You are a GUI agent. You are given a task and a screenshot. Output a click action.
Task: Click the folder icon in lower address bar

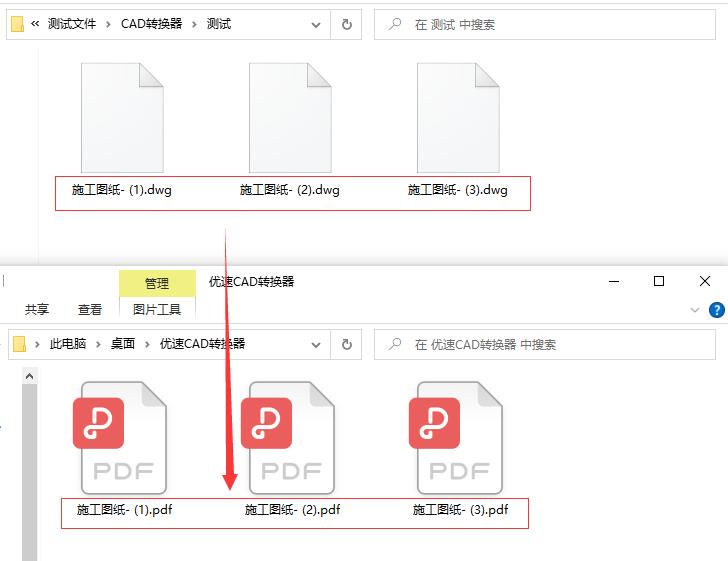tap(19, 344)
